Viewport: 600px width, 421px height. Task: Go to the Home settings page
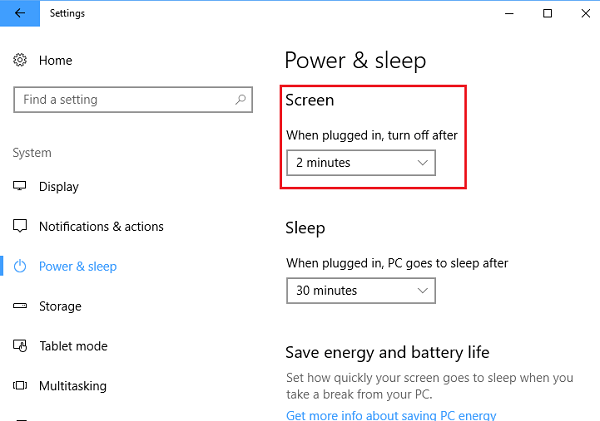56,61
